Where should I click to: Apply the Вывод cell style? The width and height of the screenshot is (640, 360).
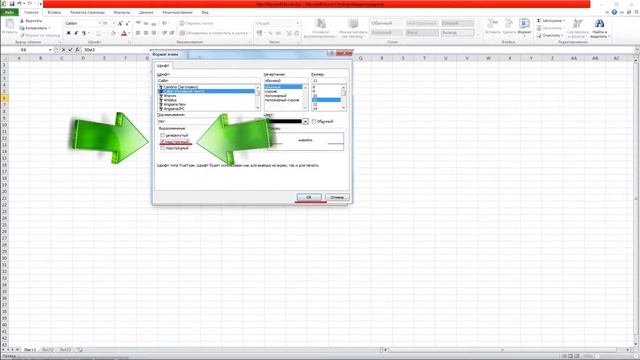coord(458,33)
